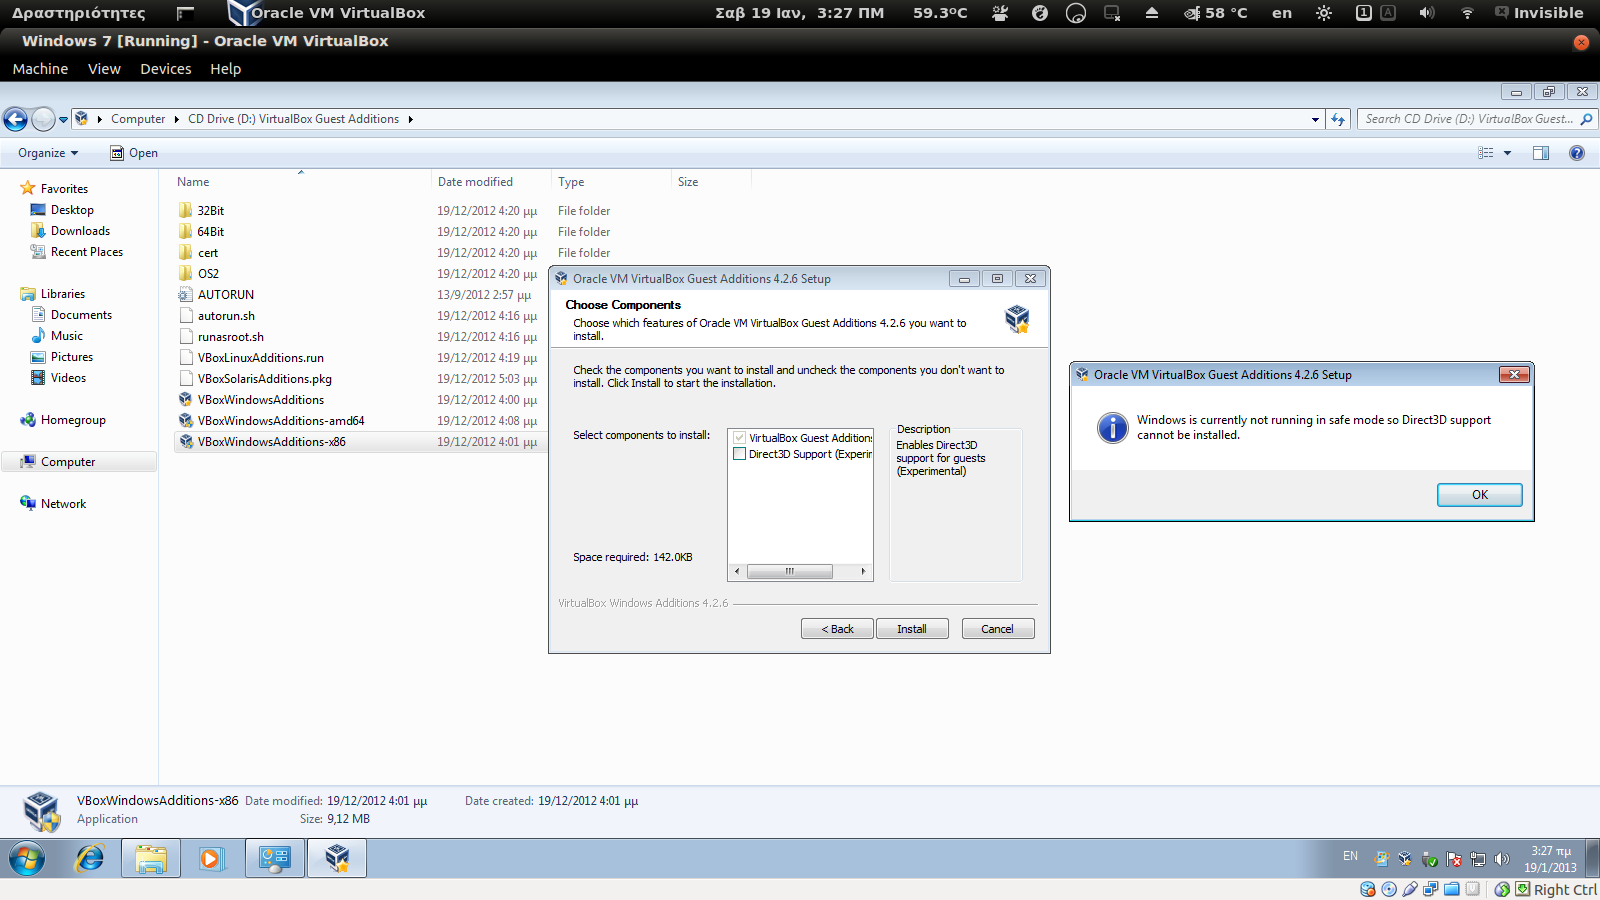Select the VBoxWindowsAdditions-amd64 file
The width and height of the screenshot is (1600, 900).
[x=281, y=421]
